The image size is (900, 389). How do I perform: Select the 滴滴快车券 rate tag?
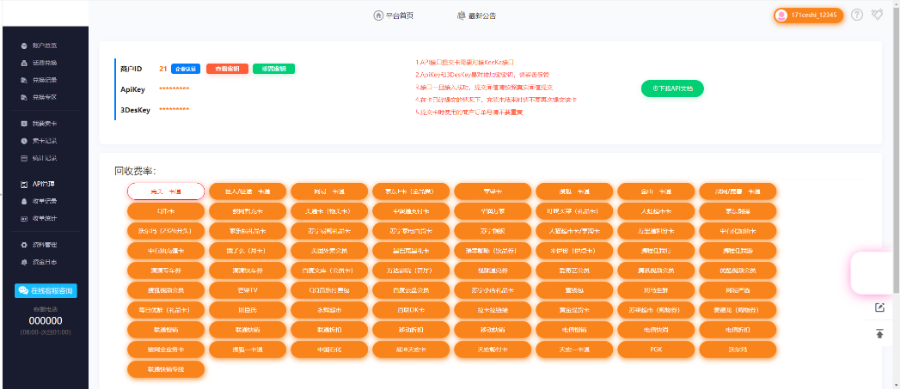[x=247, y=270]
